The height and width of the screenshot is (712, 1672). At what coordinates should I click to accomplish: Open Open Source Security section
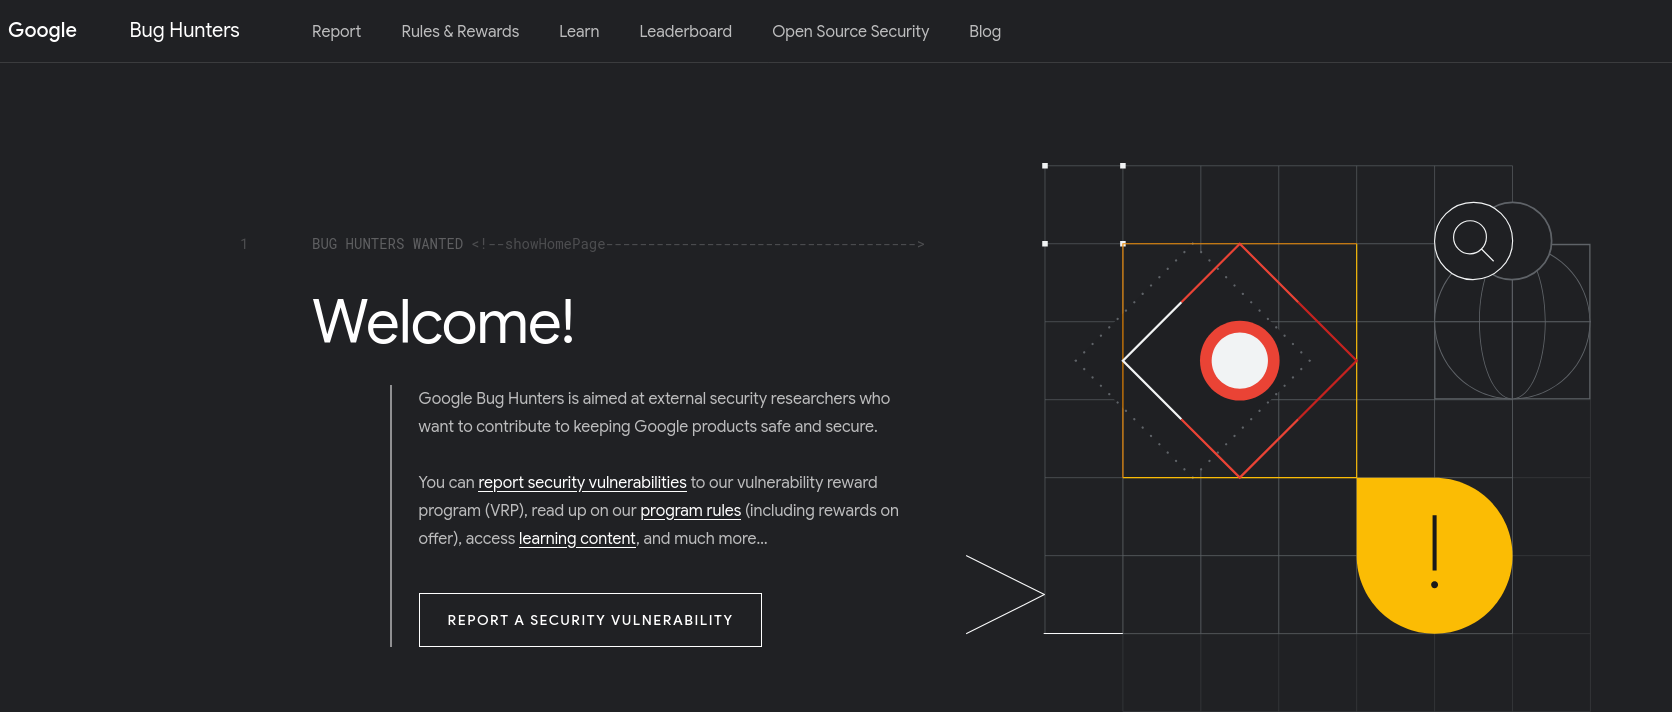[850, 32]
